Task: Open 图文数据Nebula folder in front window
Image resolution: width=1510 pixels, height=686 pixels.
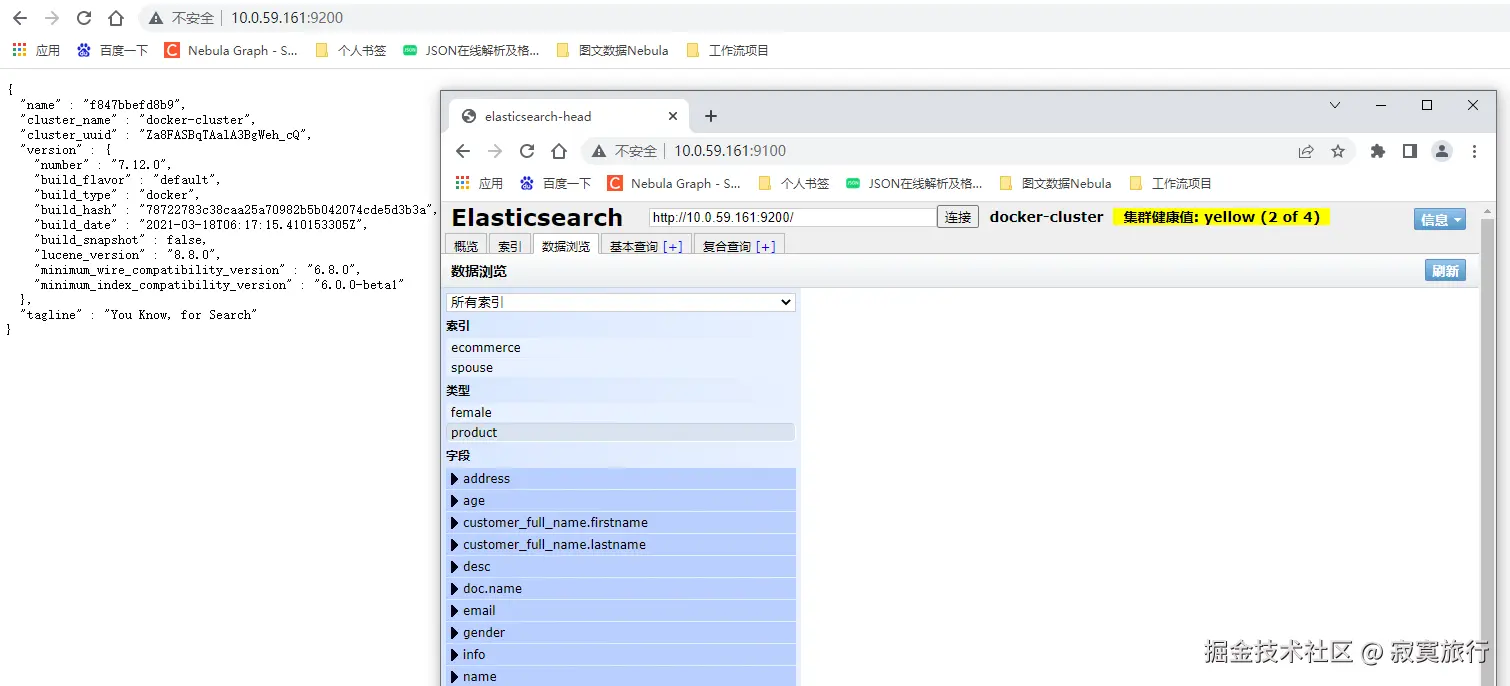Action: (x=1055, y=183)
